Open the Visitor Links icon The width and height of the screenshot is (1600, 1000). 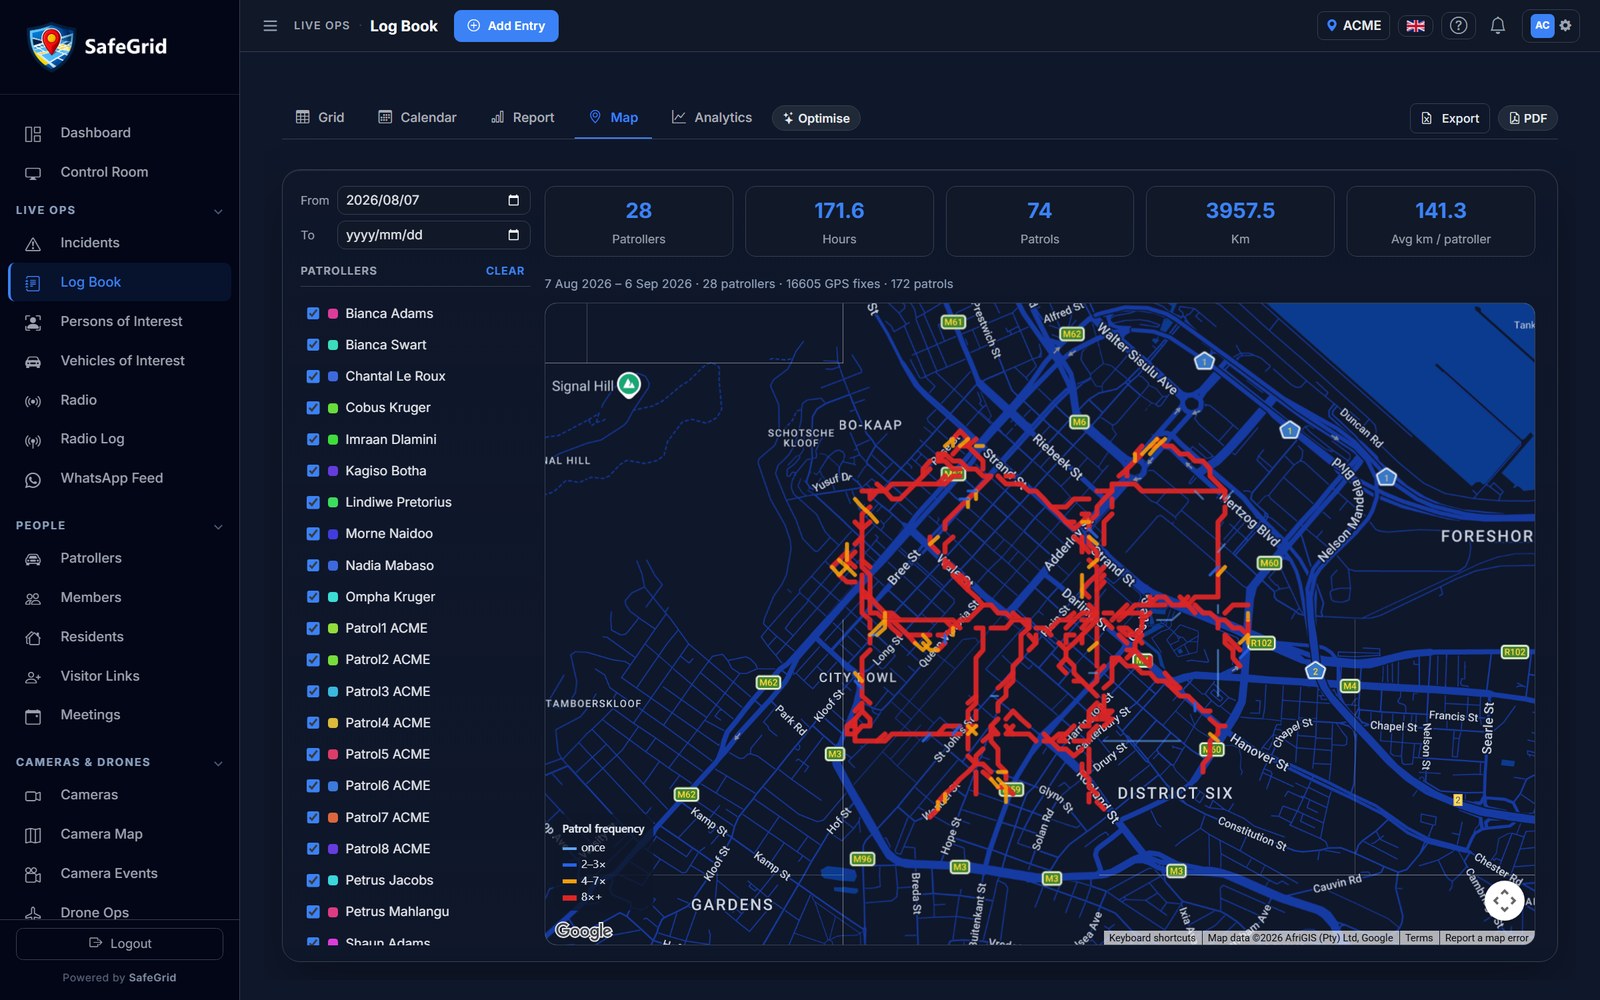click(x=33, y=677)
